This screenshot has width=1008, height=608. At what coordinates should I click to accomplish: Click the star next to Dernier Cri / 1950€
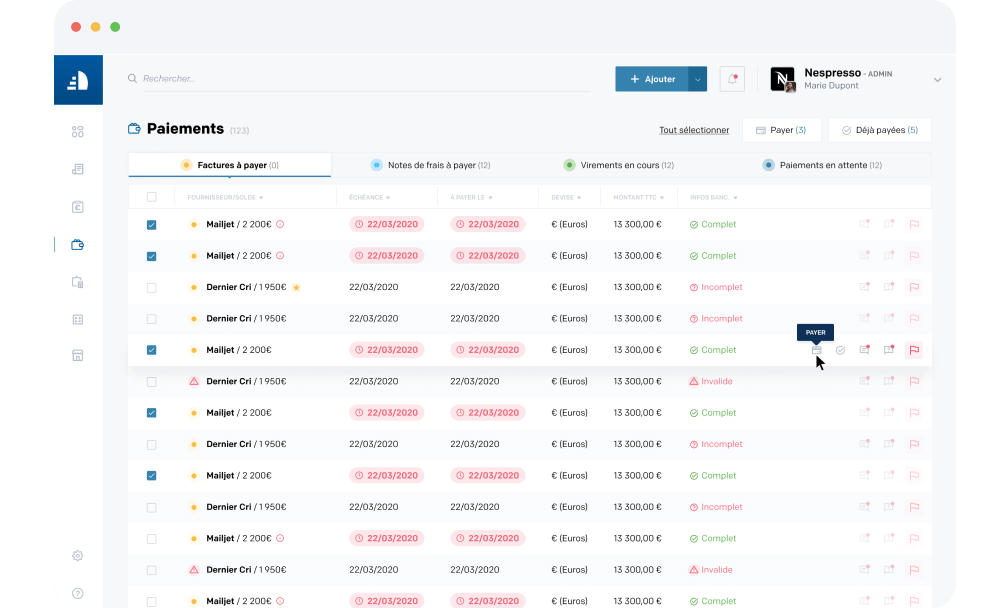[x=296, y=287]
